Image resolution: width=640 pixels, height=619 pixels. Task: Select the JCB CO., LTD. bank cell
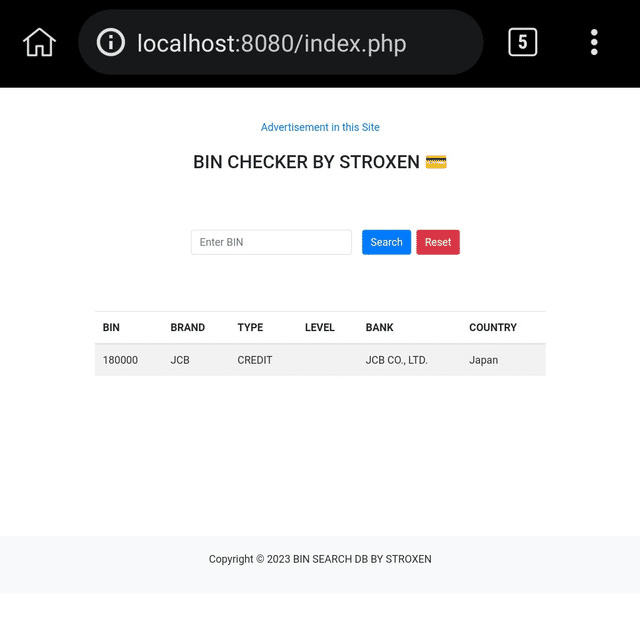pyautogui.click(x=396, y=360)
